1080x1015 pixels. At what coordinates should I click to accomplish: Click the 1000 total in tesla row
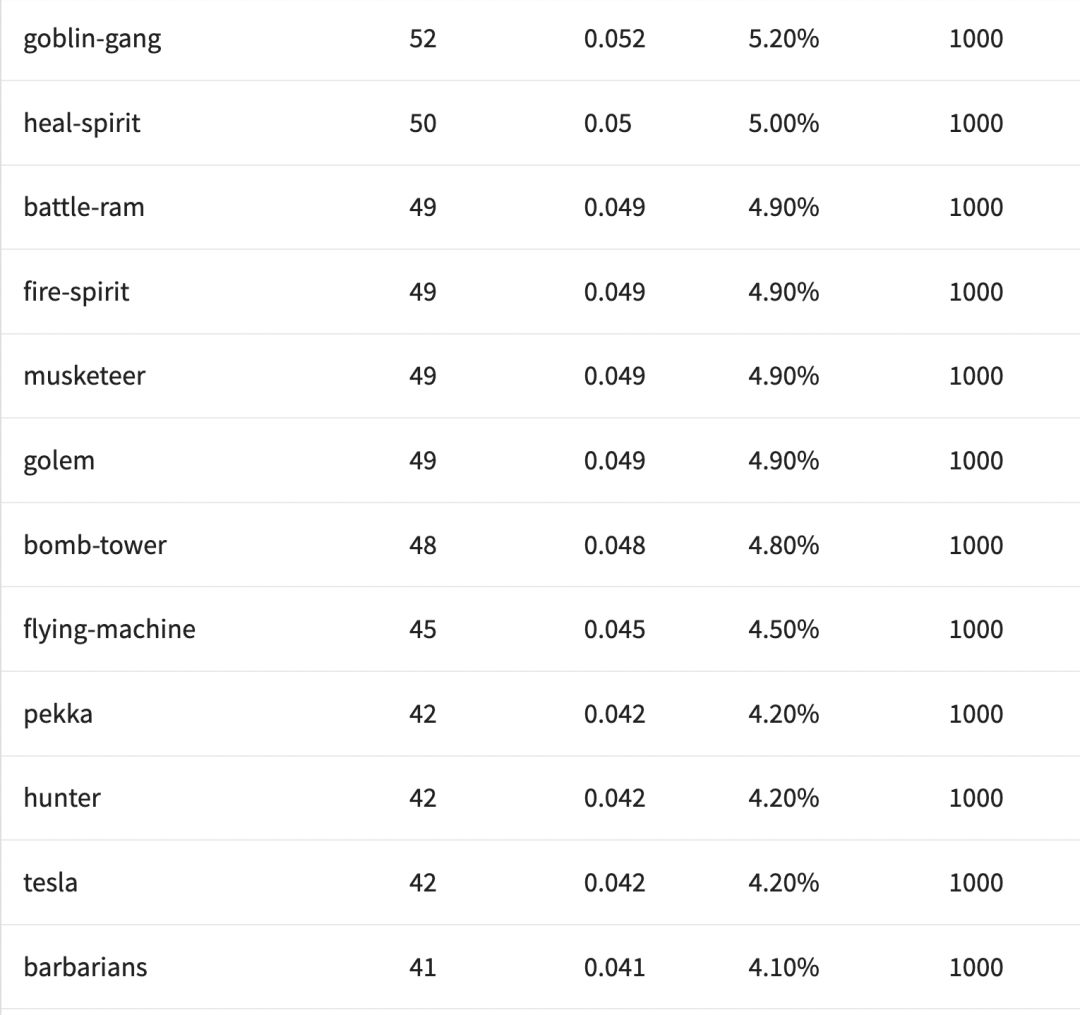[975, 882]
